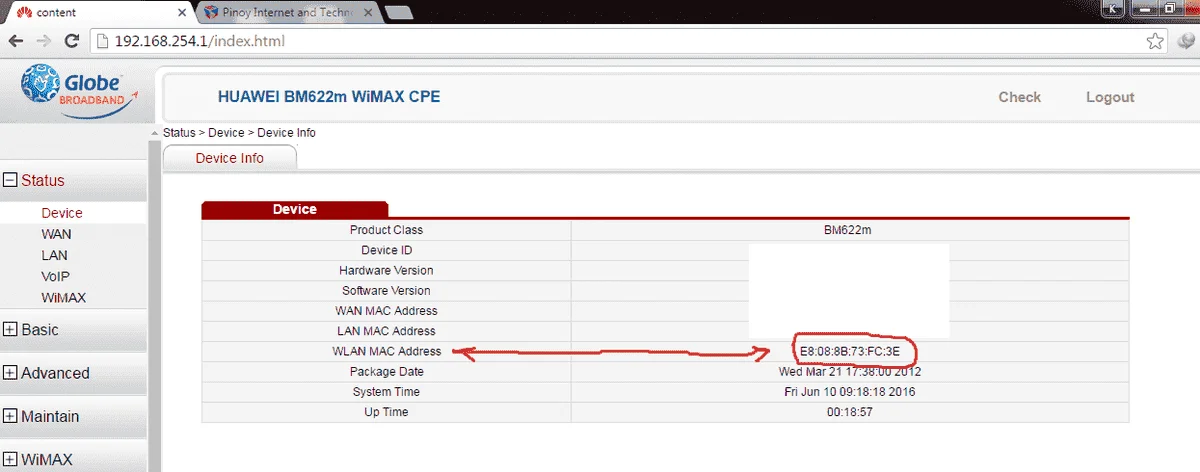Viewport: 1200px width, 472px height.
Task: Click the System Time label
Action: [x=386, y=392]
